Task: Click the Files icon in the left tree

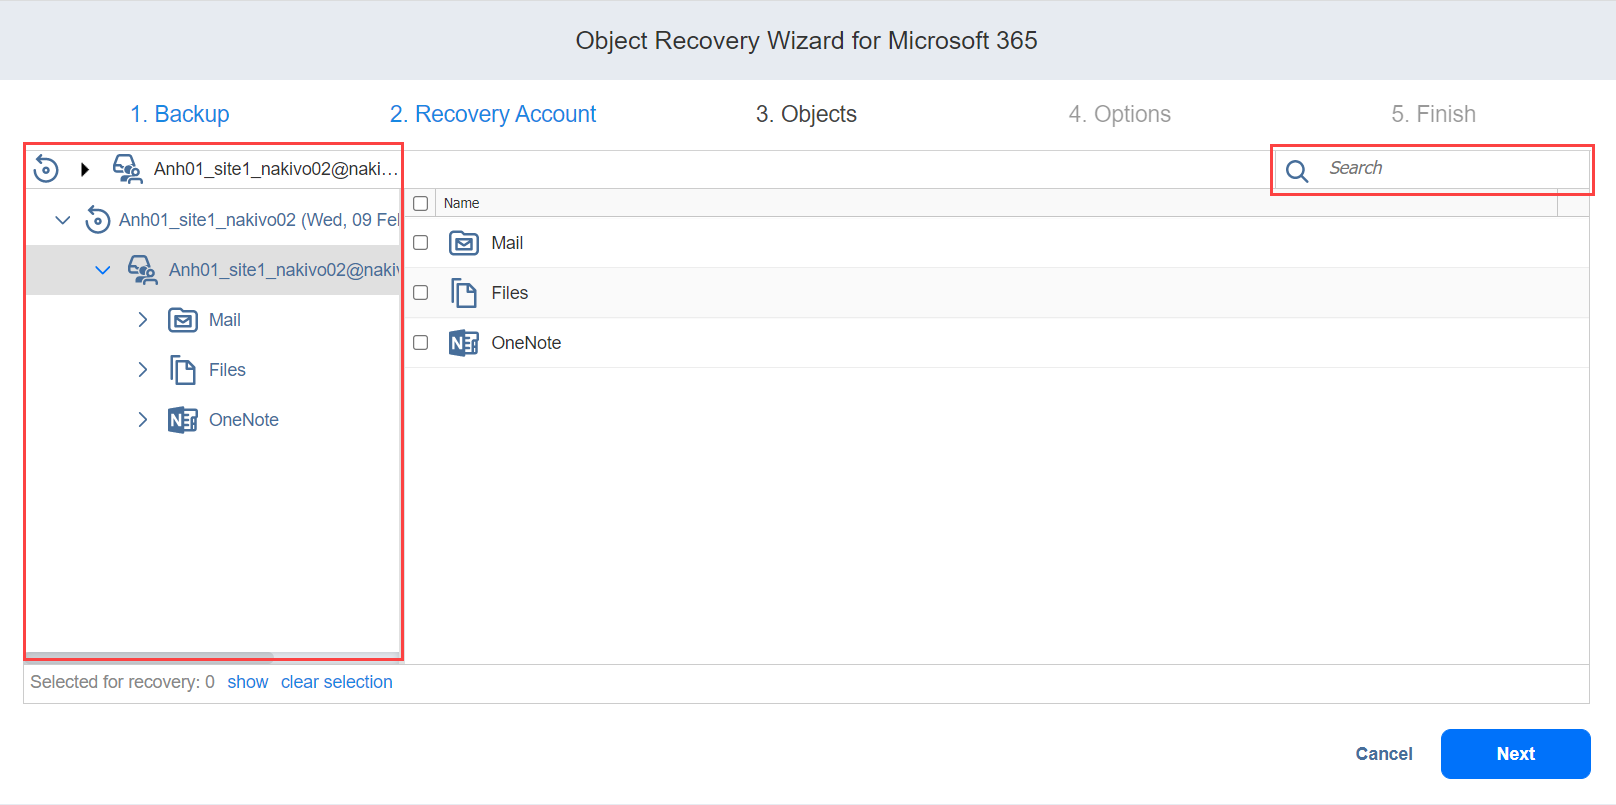Action: pyautogui.click(x=183, y=370)
